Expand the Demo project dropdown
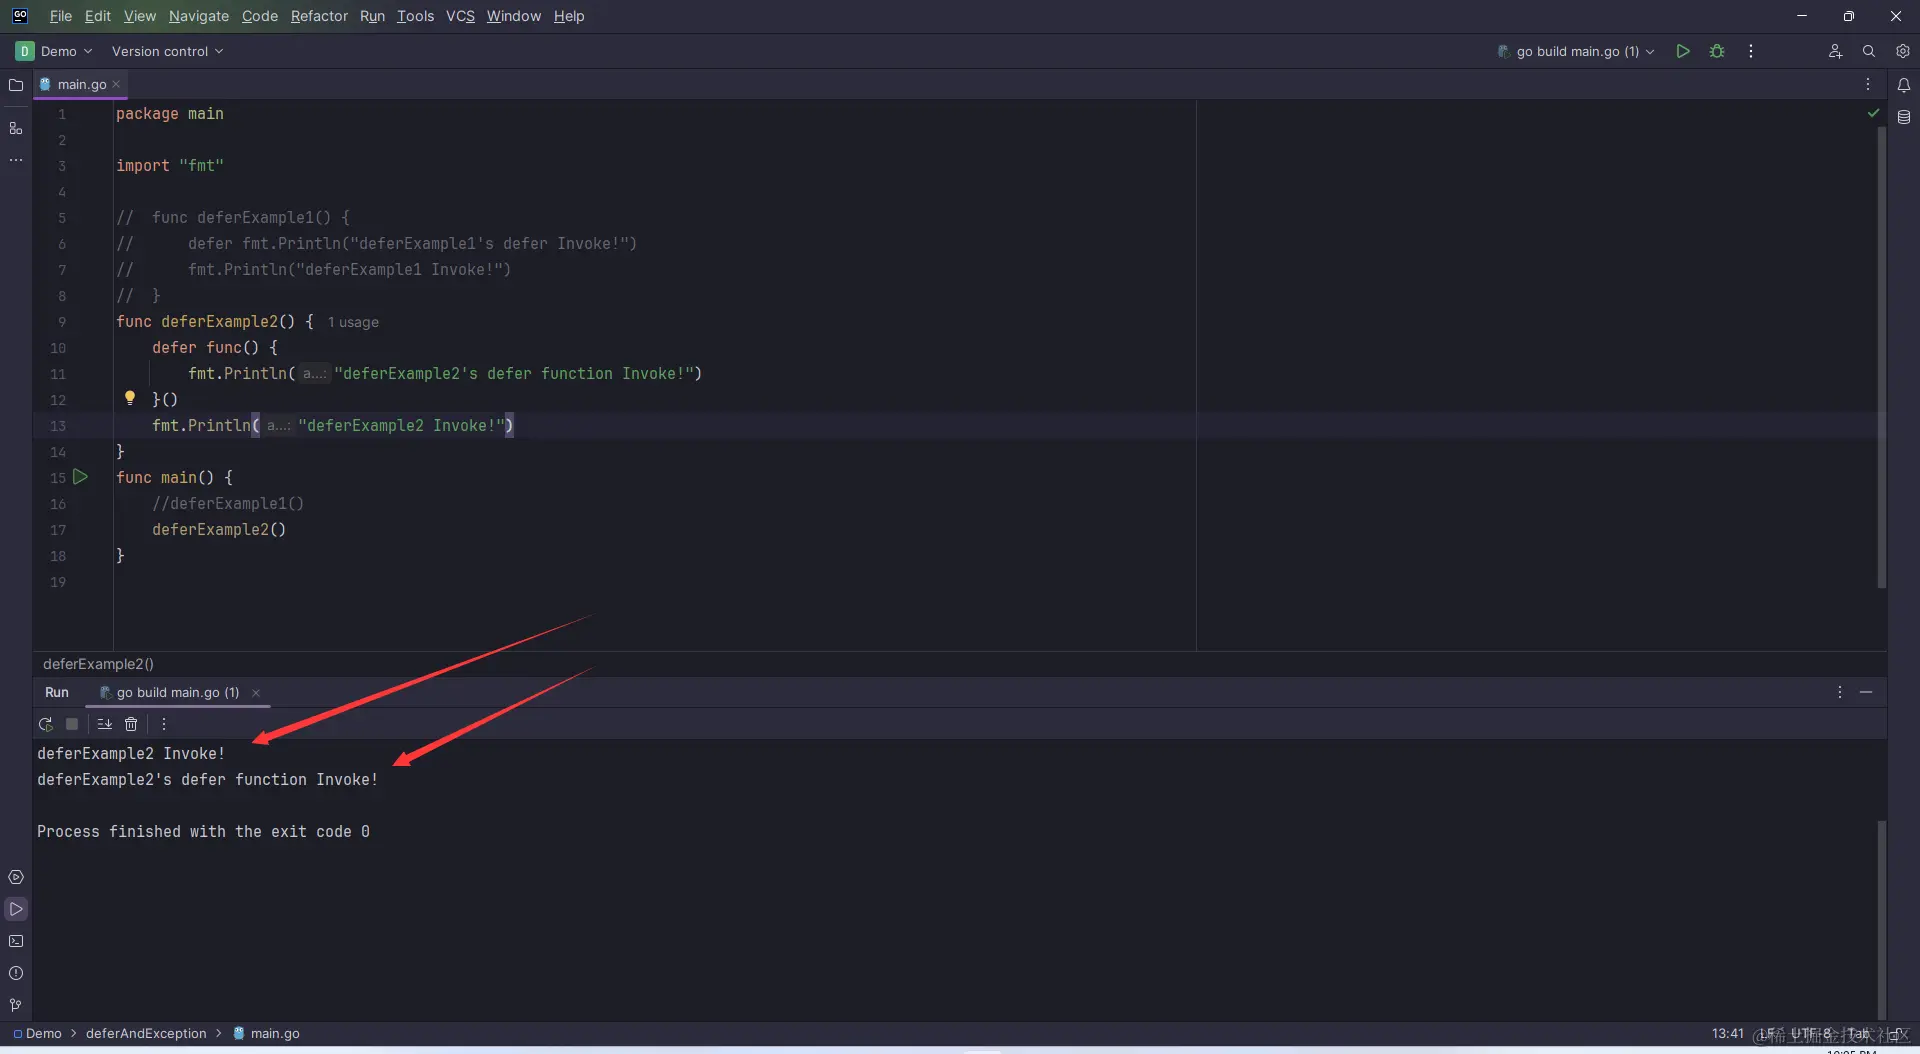 pyautogui.click(x=55, y=51)
